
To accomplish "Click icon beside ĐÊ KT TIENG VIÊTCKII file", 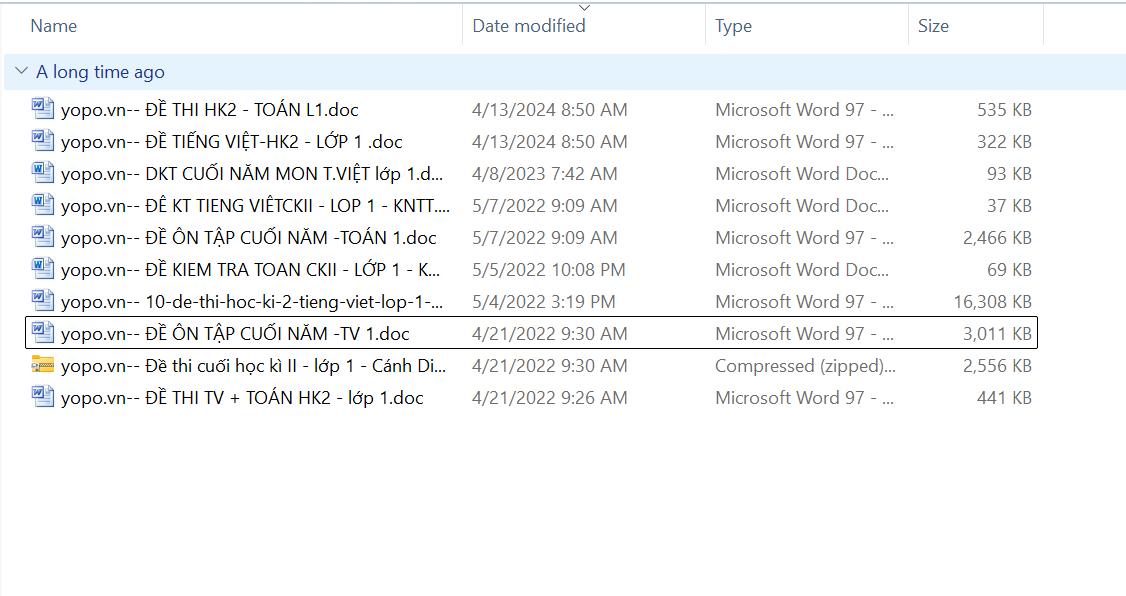I will tap(42, 205).
